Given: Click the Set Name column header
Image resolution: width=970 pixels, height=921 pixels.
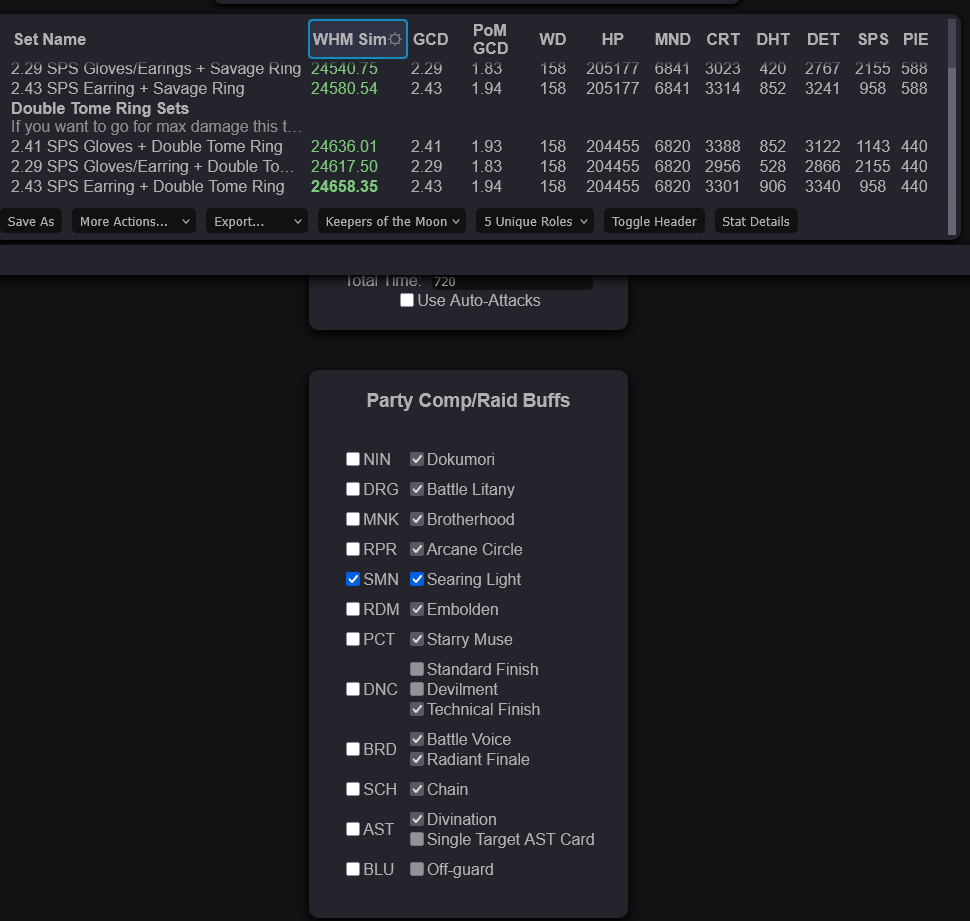Looking at the screenshot, I should pos(49,39).
